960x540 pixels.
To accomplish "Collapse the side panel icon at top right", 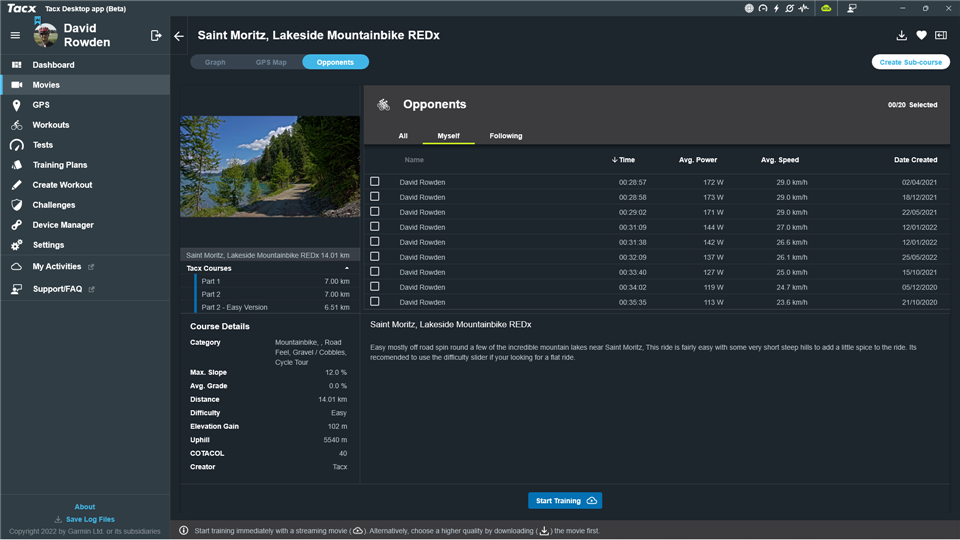I will point(941,36).
